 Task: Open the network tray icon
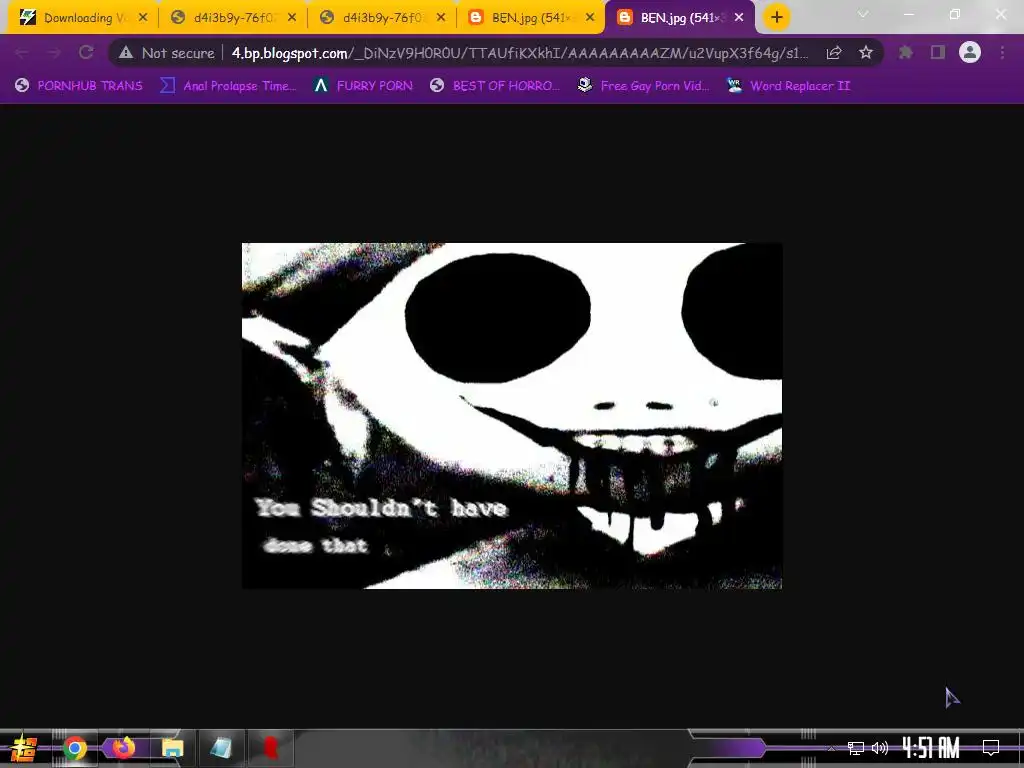(856, 748)
